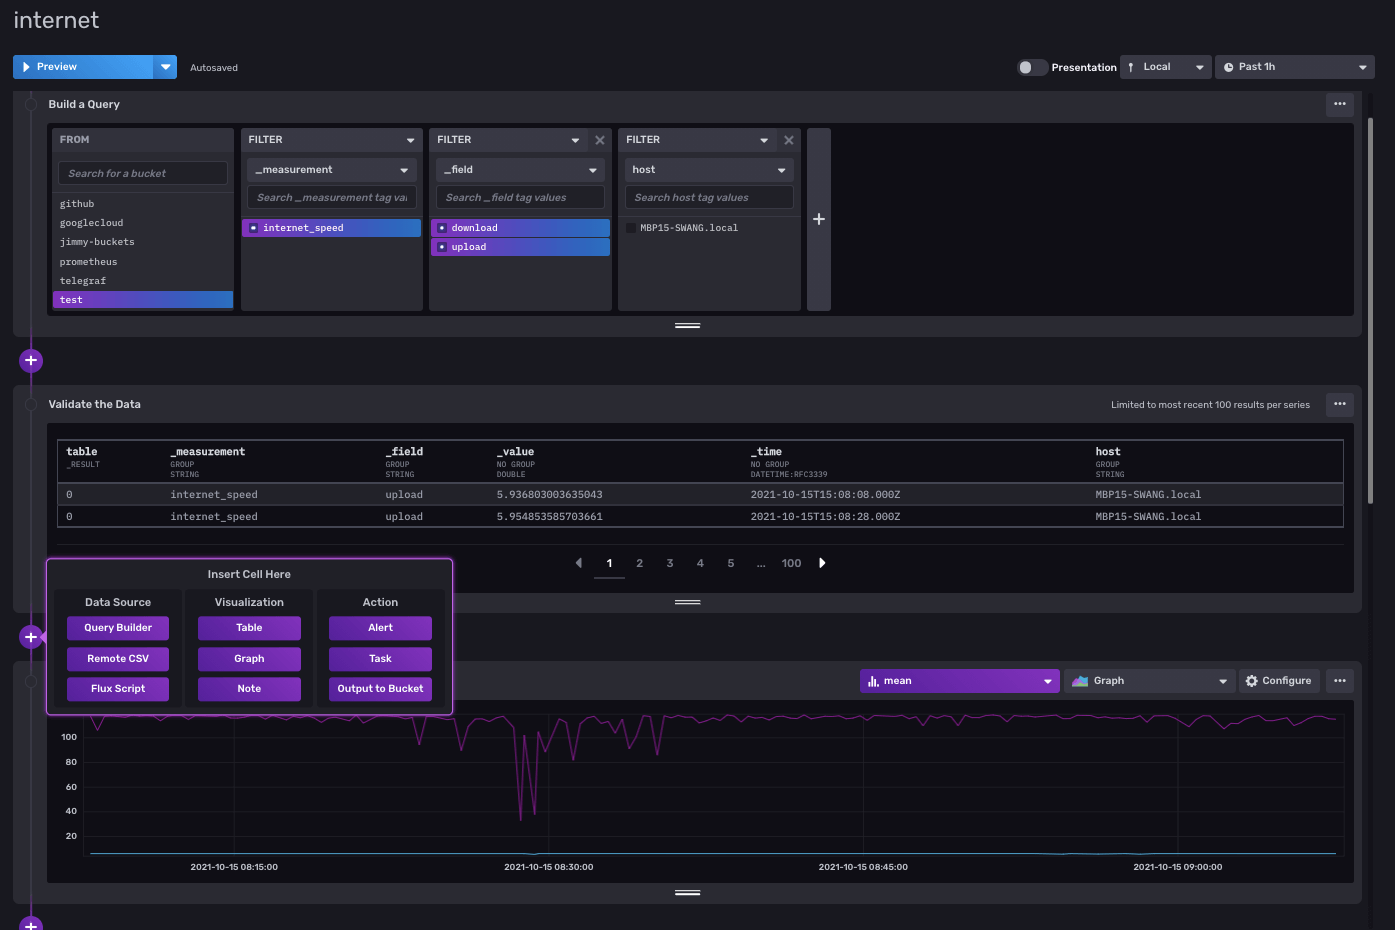Viewport: 1395px width, 930px height.
Task: Open the graph panel's three-dot menu
Action: pyautogui.click(x=1339, y=681)
